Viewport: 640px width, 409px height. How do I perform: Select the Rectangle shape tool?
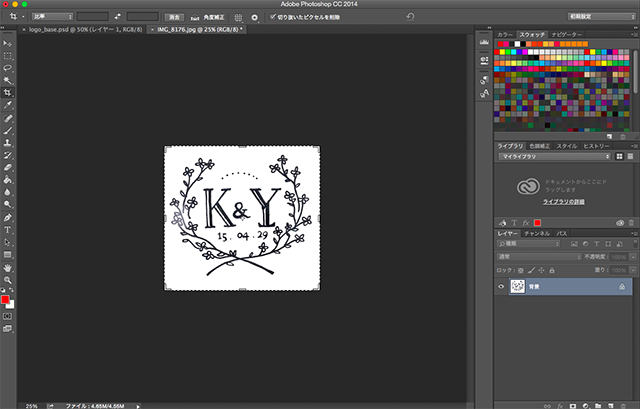[x=7, y=255]
